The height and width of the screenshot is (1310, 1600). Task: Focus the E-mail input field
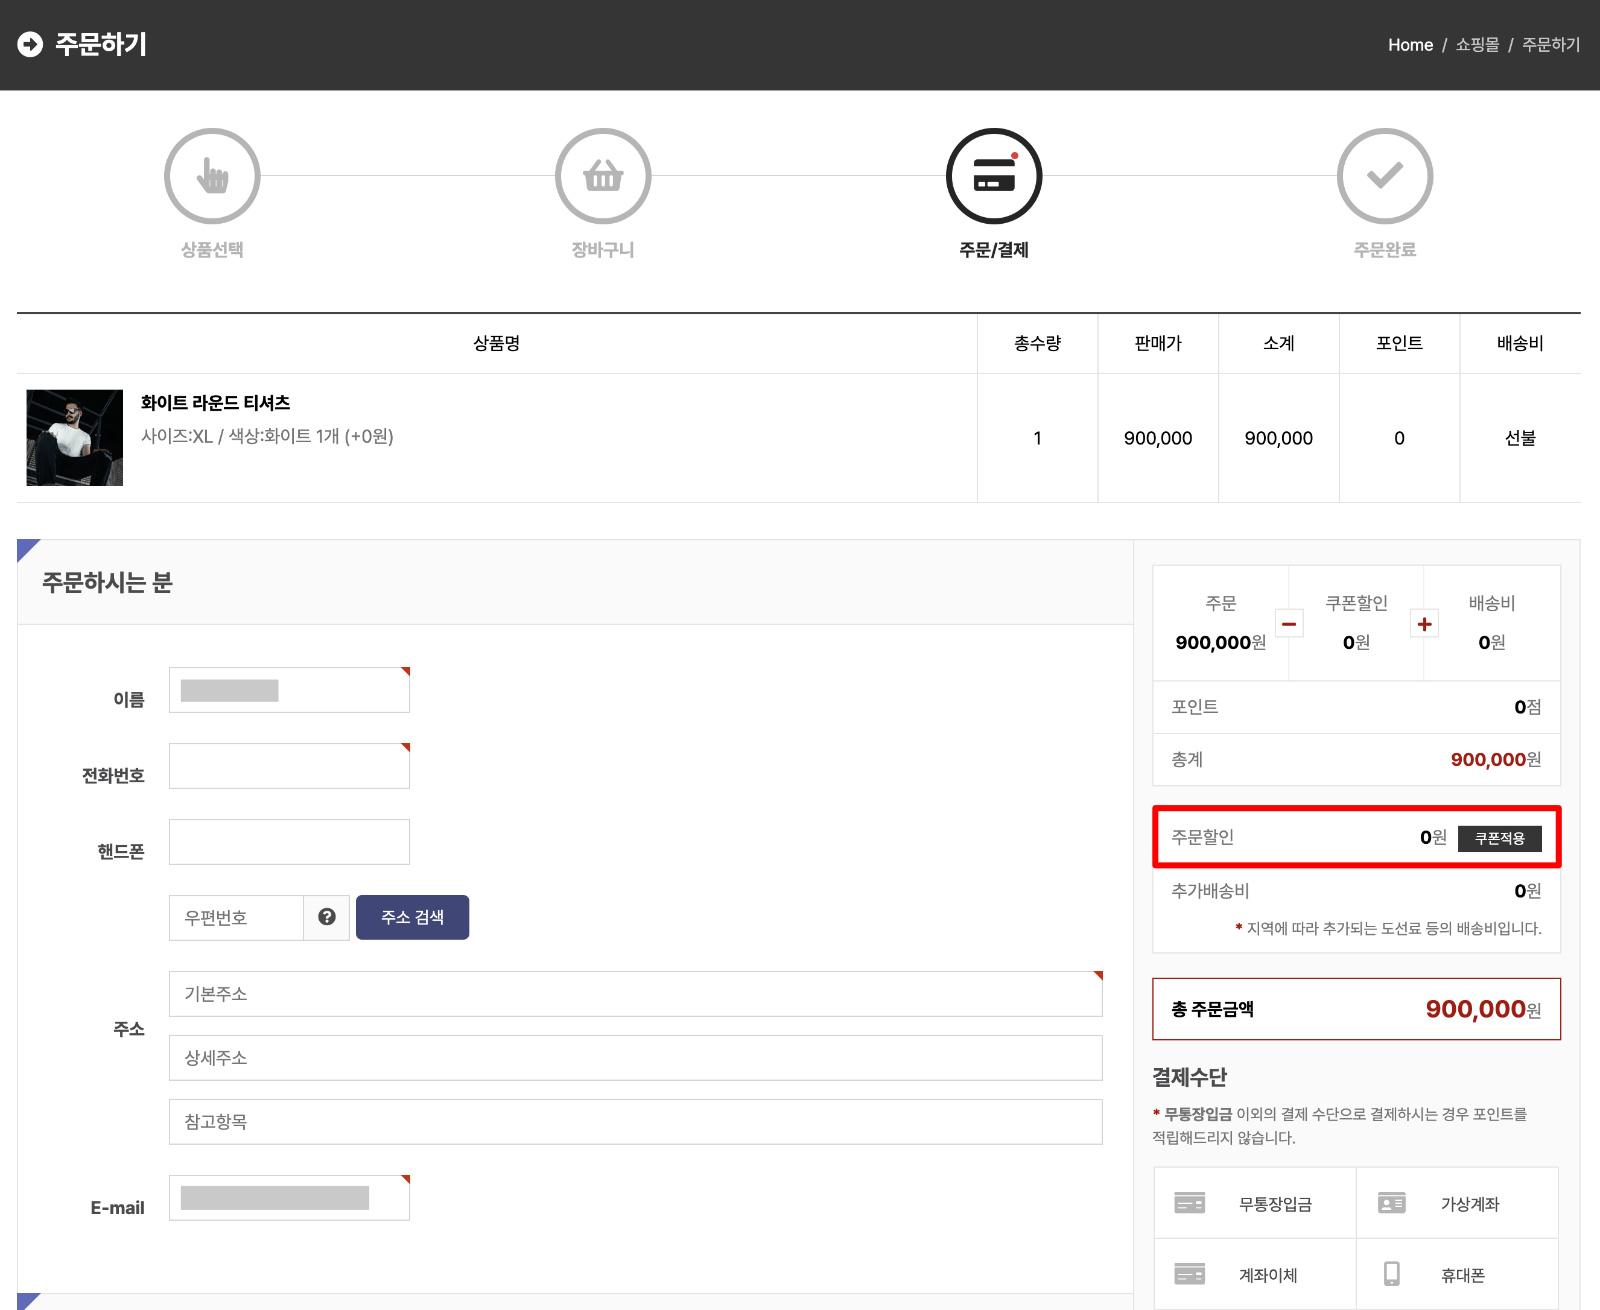[289, 1198]
